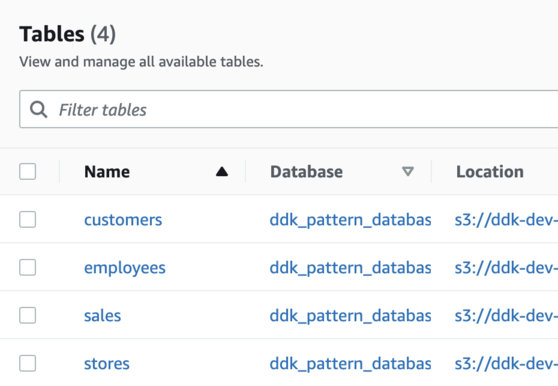Open database link in customers row
Screen dimensions: 558x386
tap(351, 220)
